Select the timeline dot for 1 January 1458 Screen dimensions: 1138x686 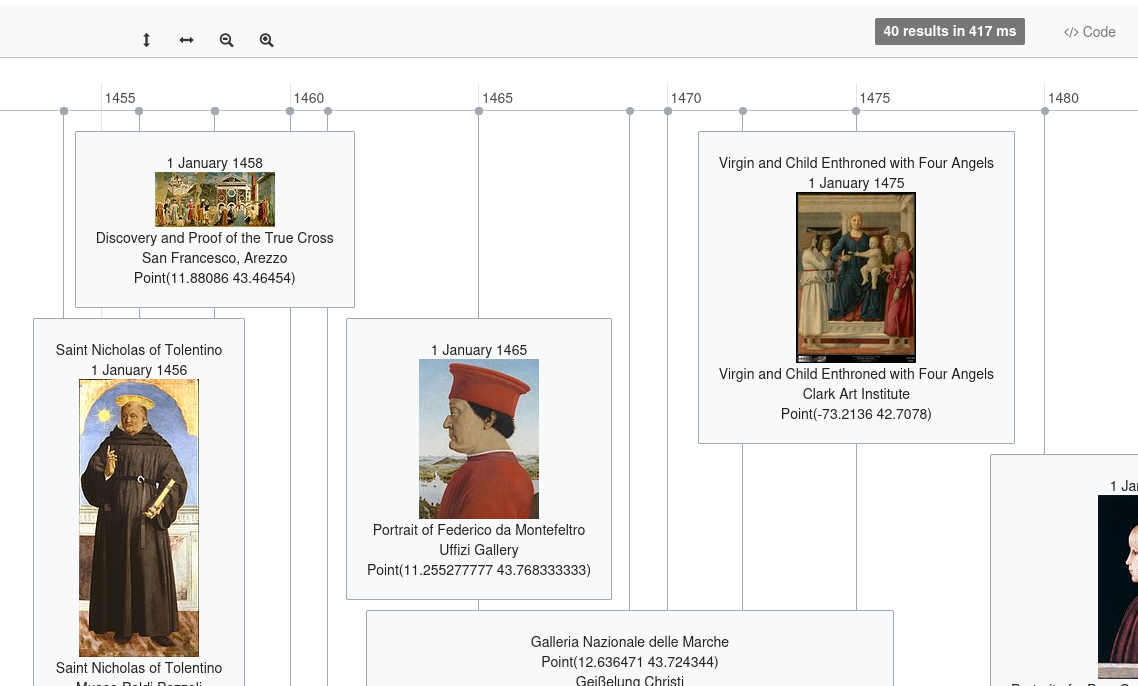coord(215,111)
